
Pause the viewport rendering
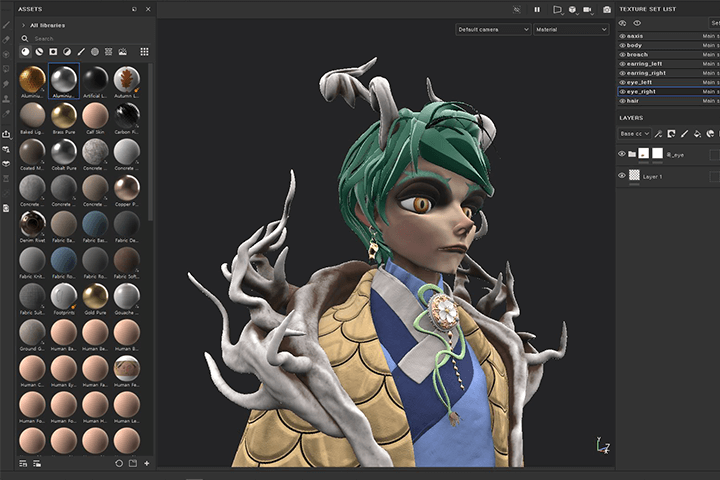pos(537,10)
